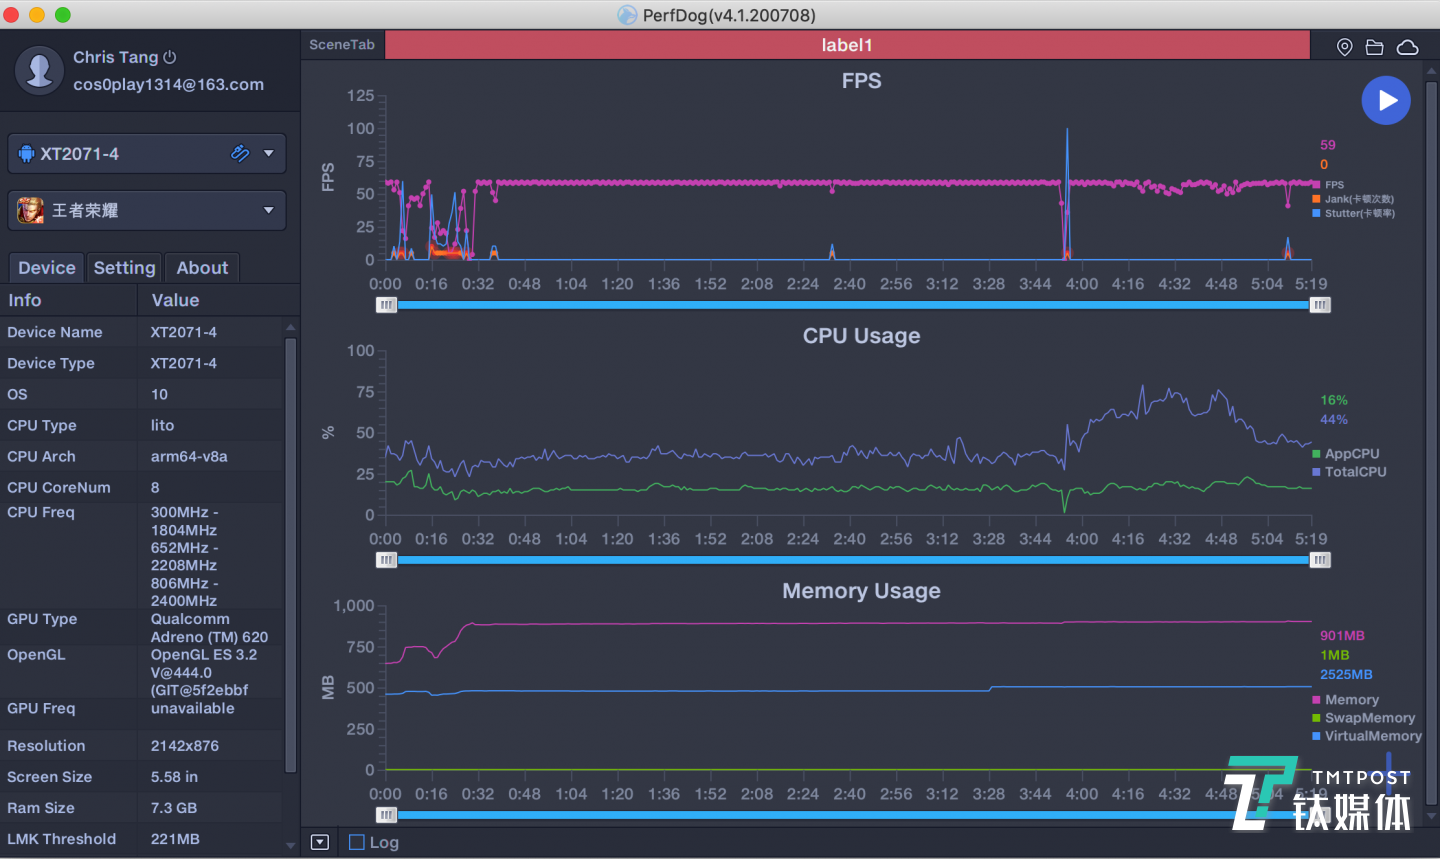This screenshot has height=859, width=1440.
Task: Click the 王者荣耀 game app icon
Action: [x=30, y=210]
